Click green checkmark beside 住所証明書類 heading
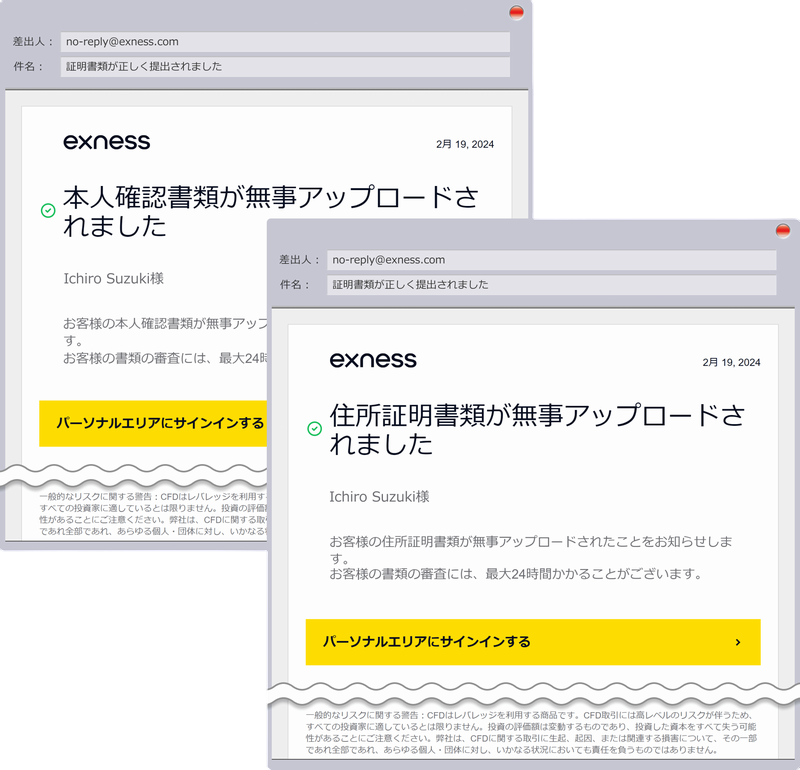The width and height of the screenshot is (800, 770). 314,428
